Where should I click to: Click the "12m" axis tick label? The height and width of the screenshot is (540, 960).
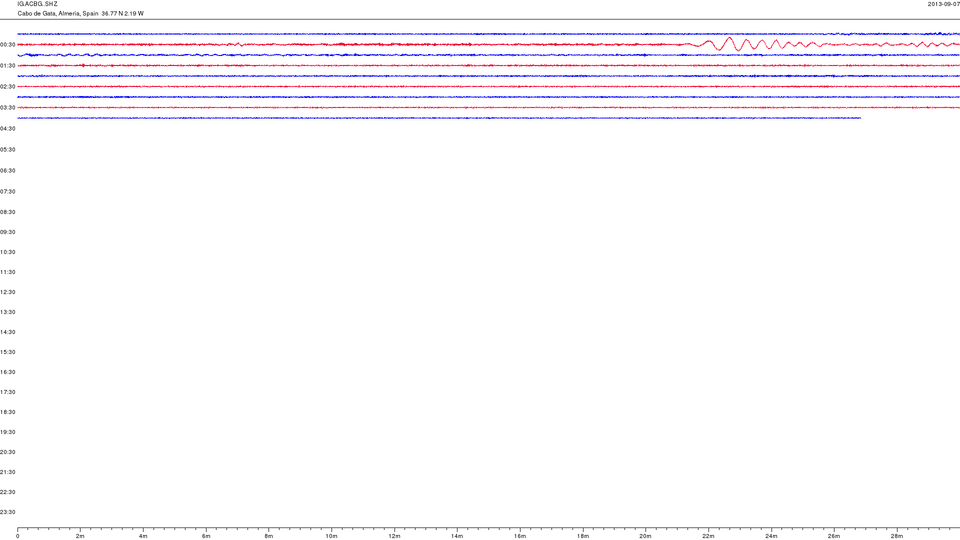click(x=394, y=536)
